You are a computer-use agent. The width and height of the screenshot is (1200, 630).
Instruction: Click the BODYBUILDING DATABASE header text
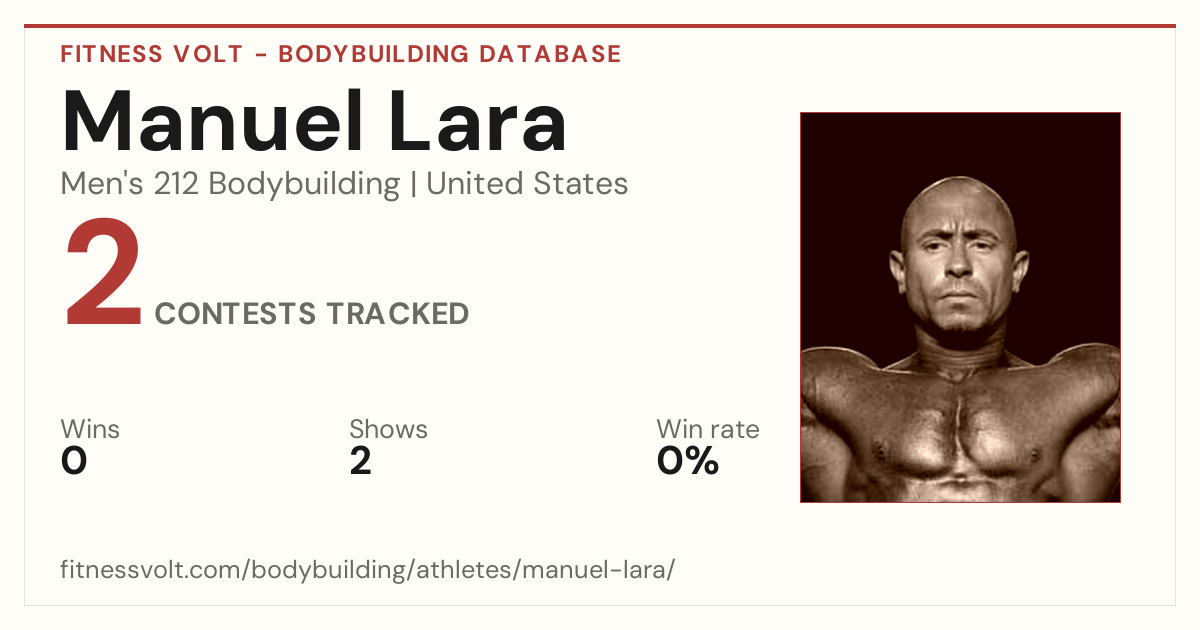pyautogui.click(x=450, y=54)
